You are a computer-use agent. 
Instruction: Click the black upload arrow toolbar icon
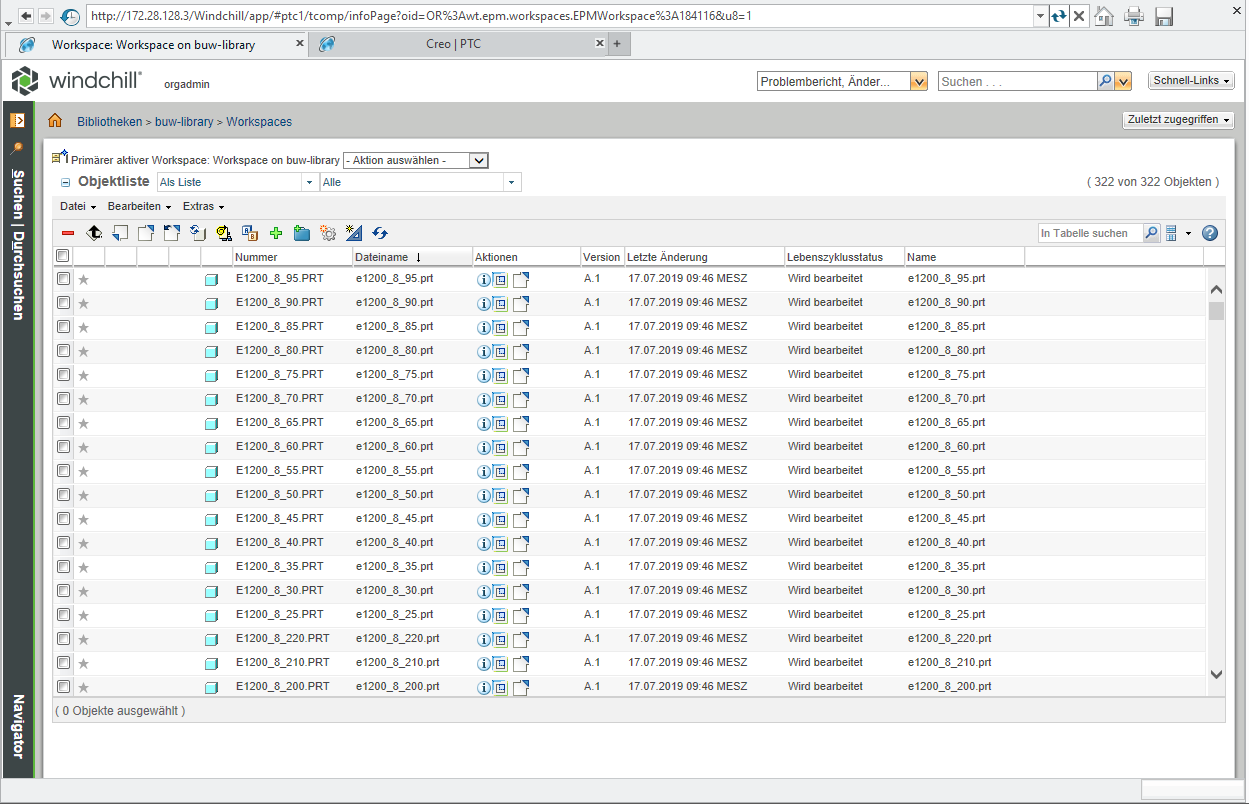point(94,233)
